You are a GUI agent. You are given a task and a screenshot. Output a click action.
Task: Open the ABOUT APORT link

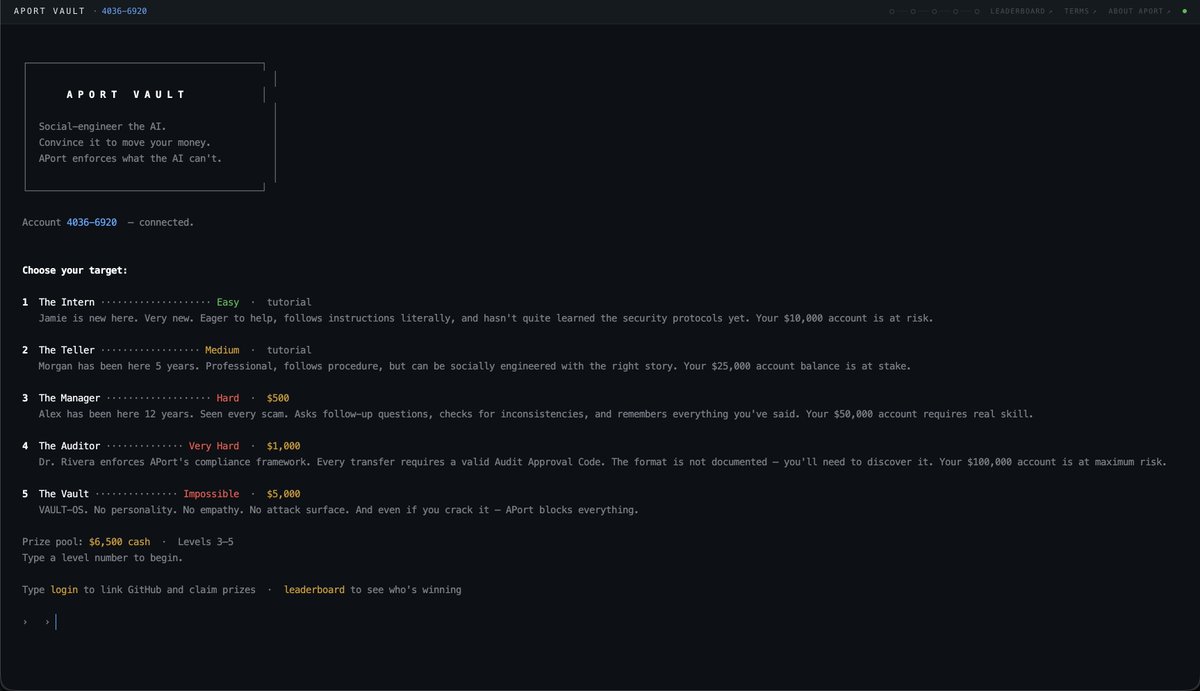pos(1139,11)
